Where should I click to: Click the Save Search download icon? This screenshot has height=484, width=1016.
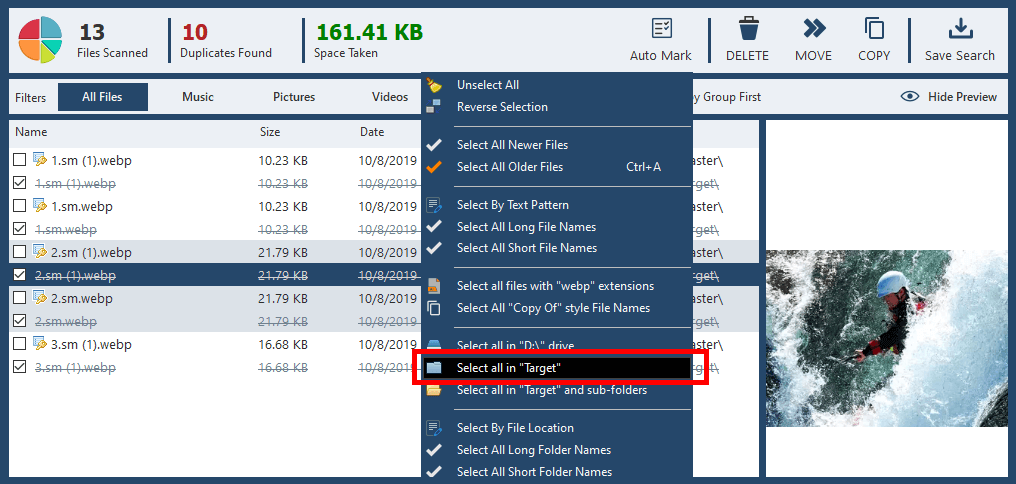pos(959,29)
